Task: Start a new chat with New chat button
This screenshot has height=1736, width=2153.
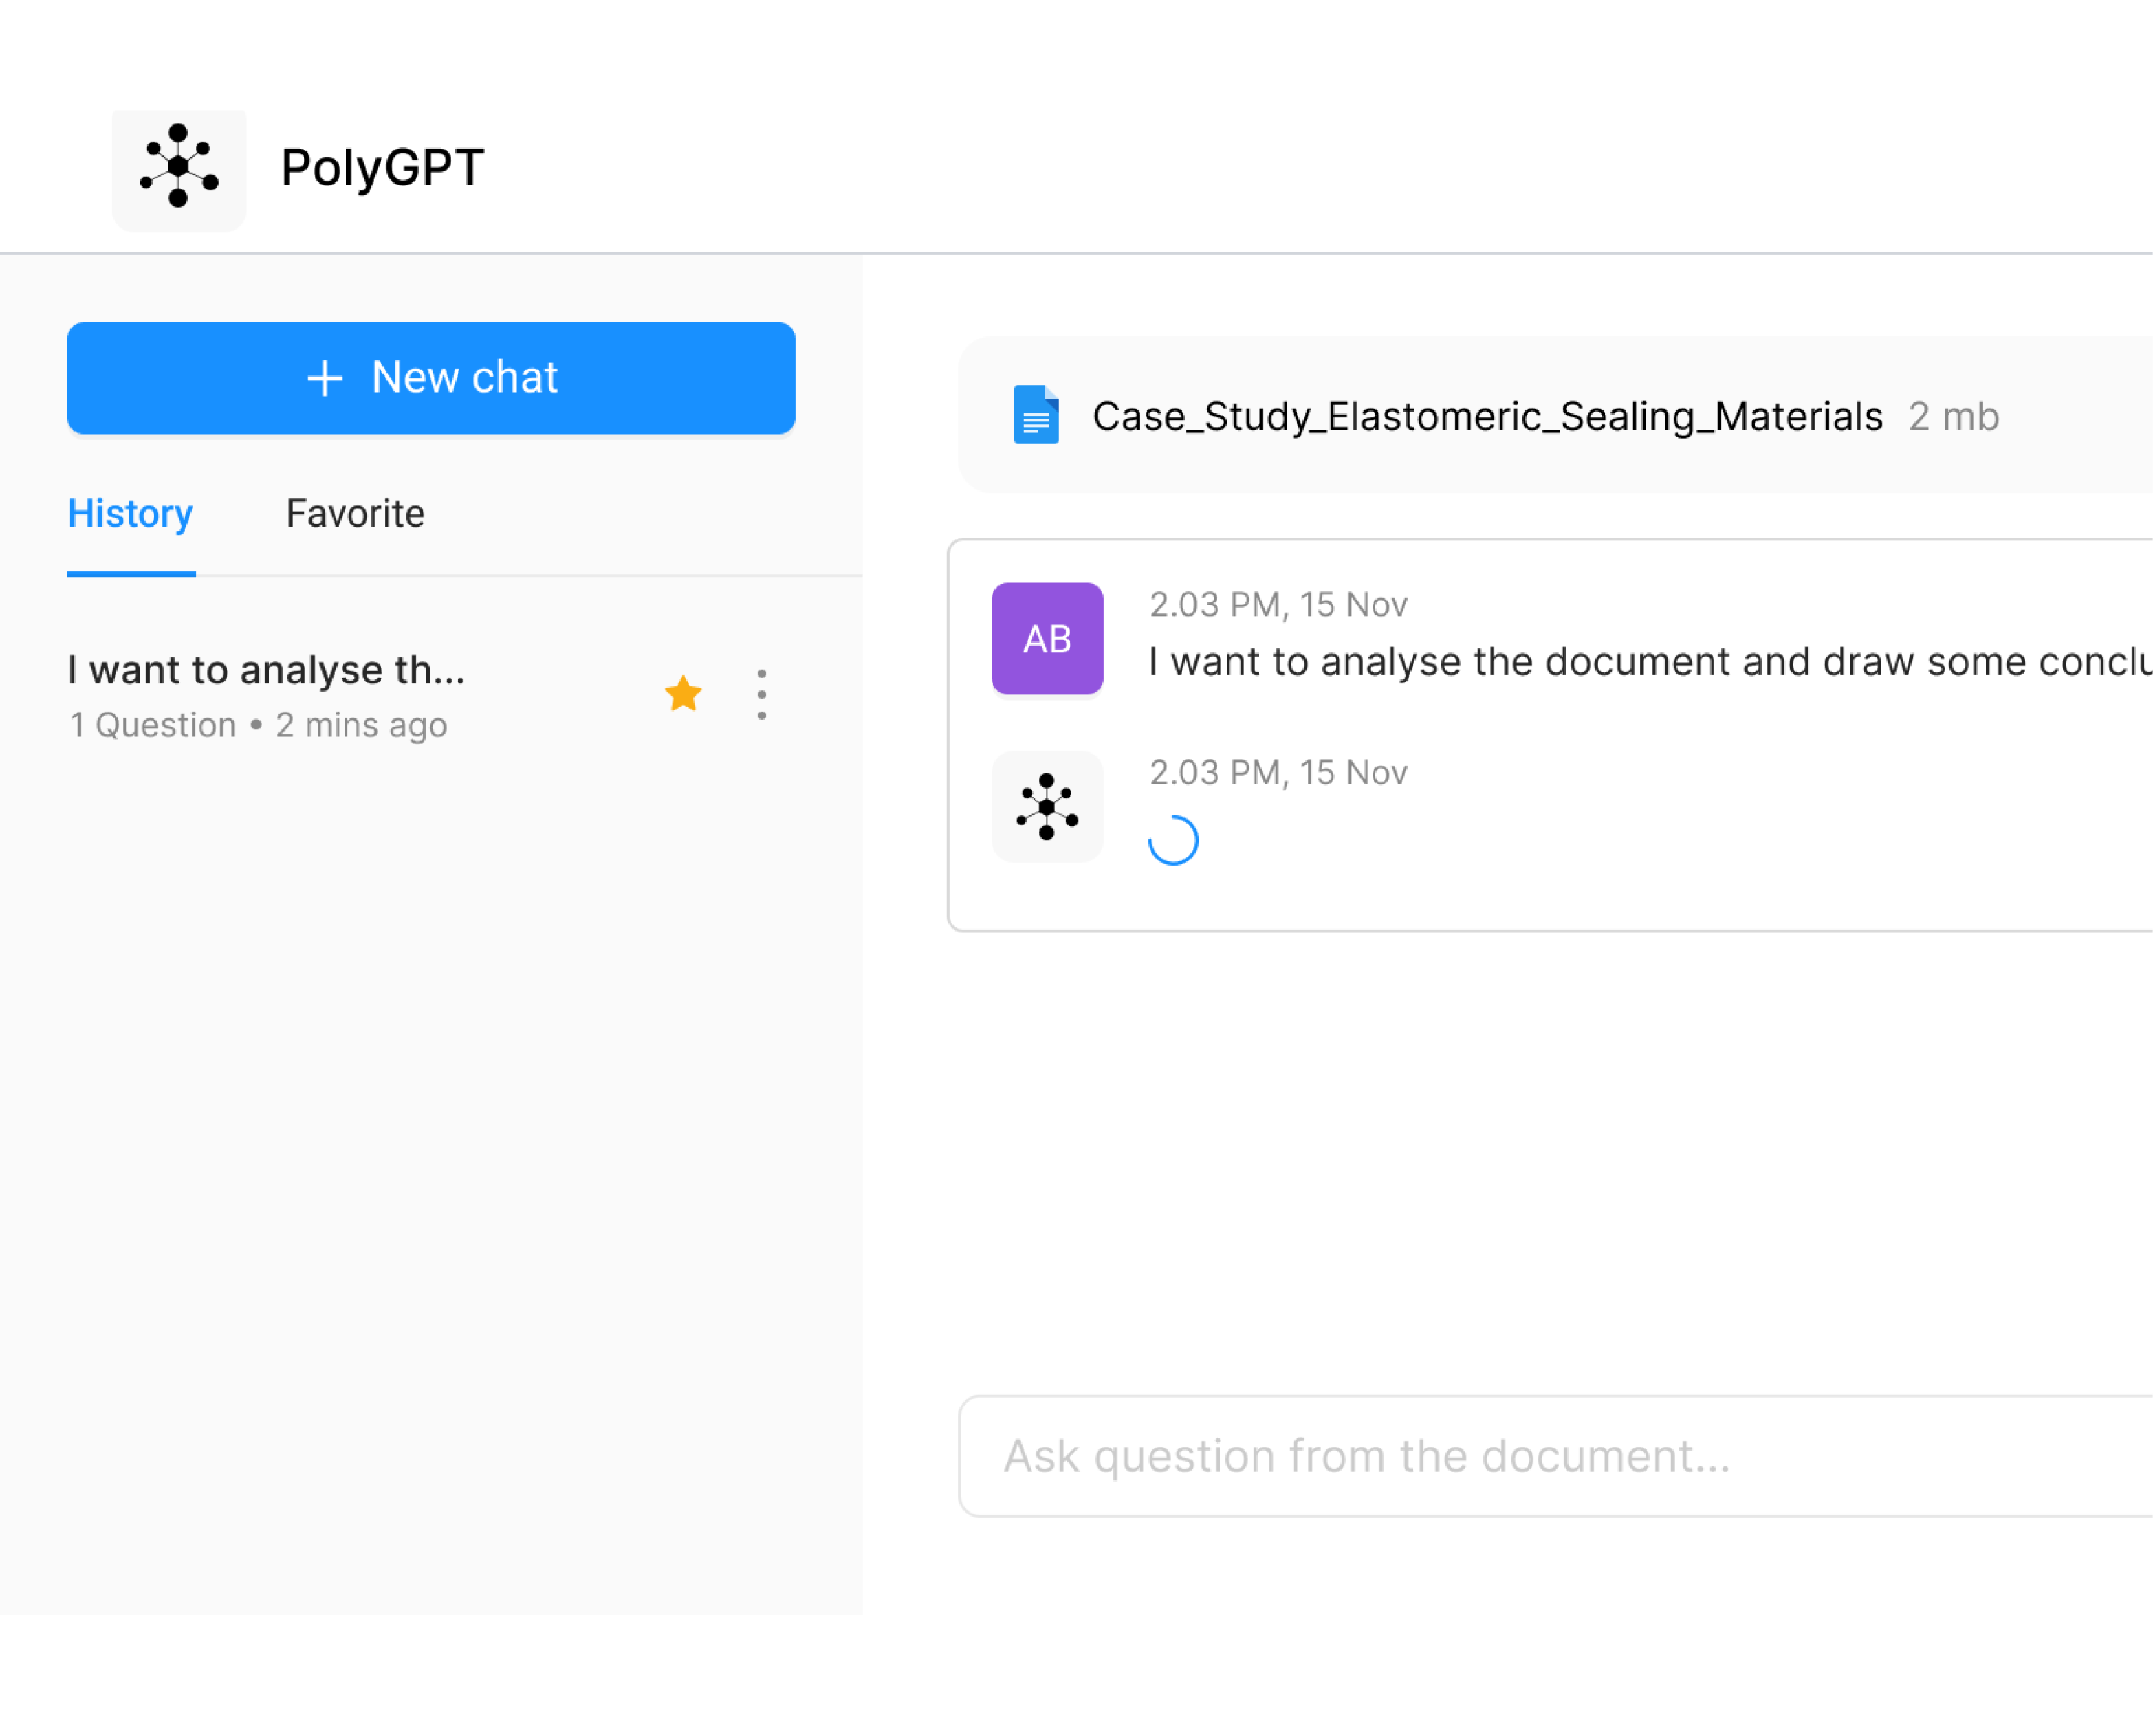Action: coord(431,378)
